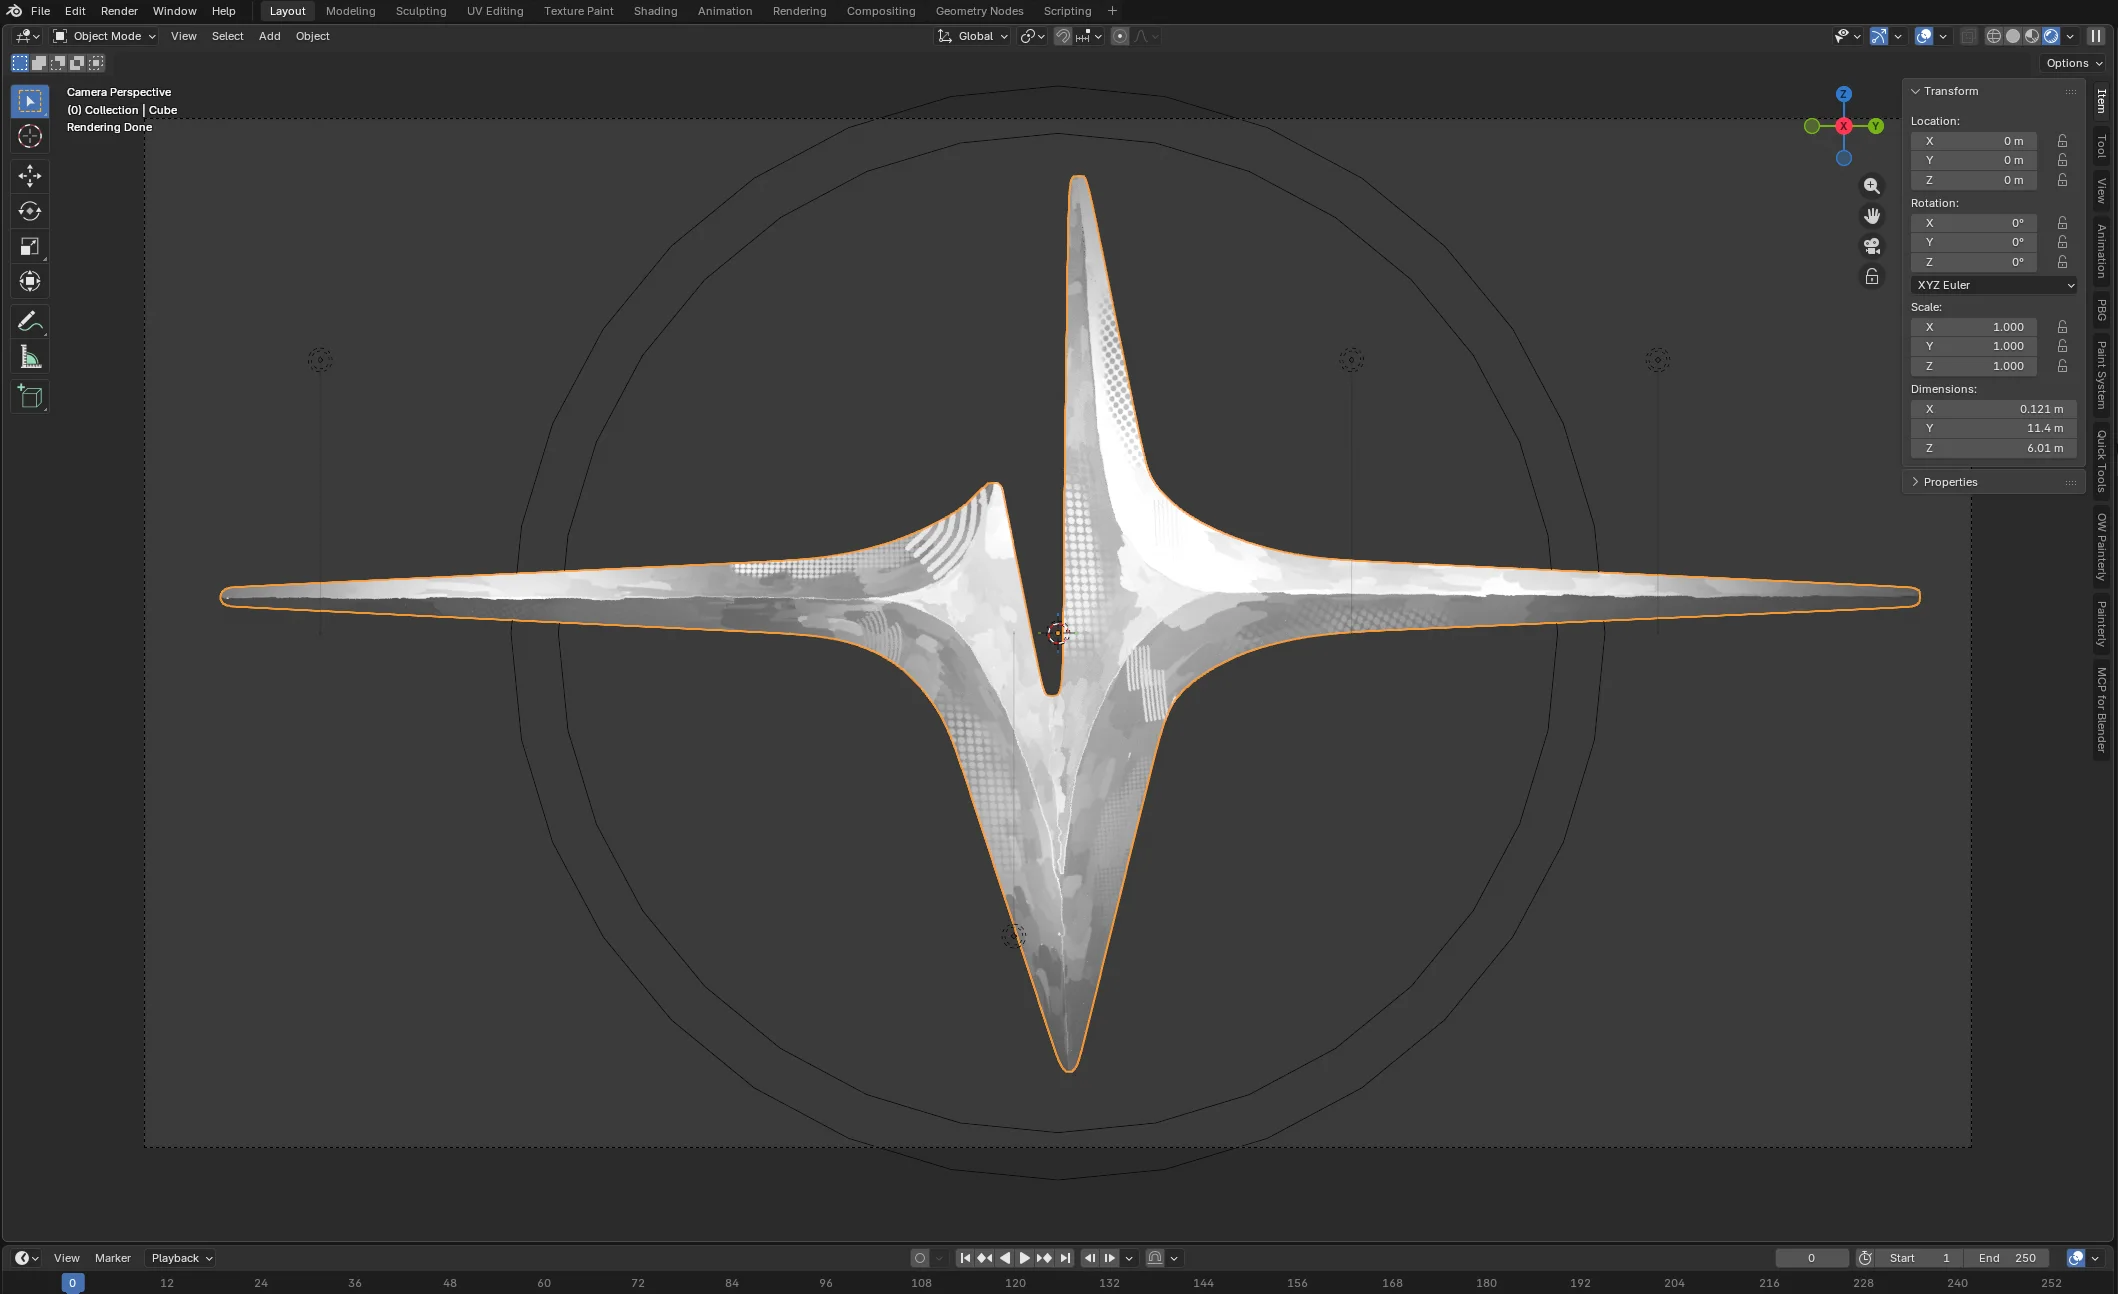Toggle viewport gizmos display button
Screen dimensions: 2118x1294
[x=1879, y=36]
